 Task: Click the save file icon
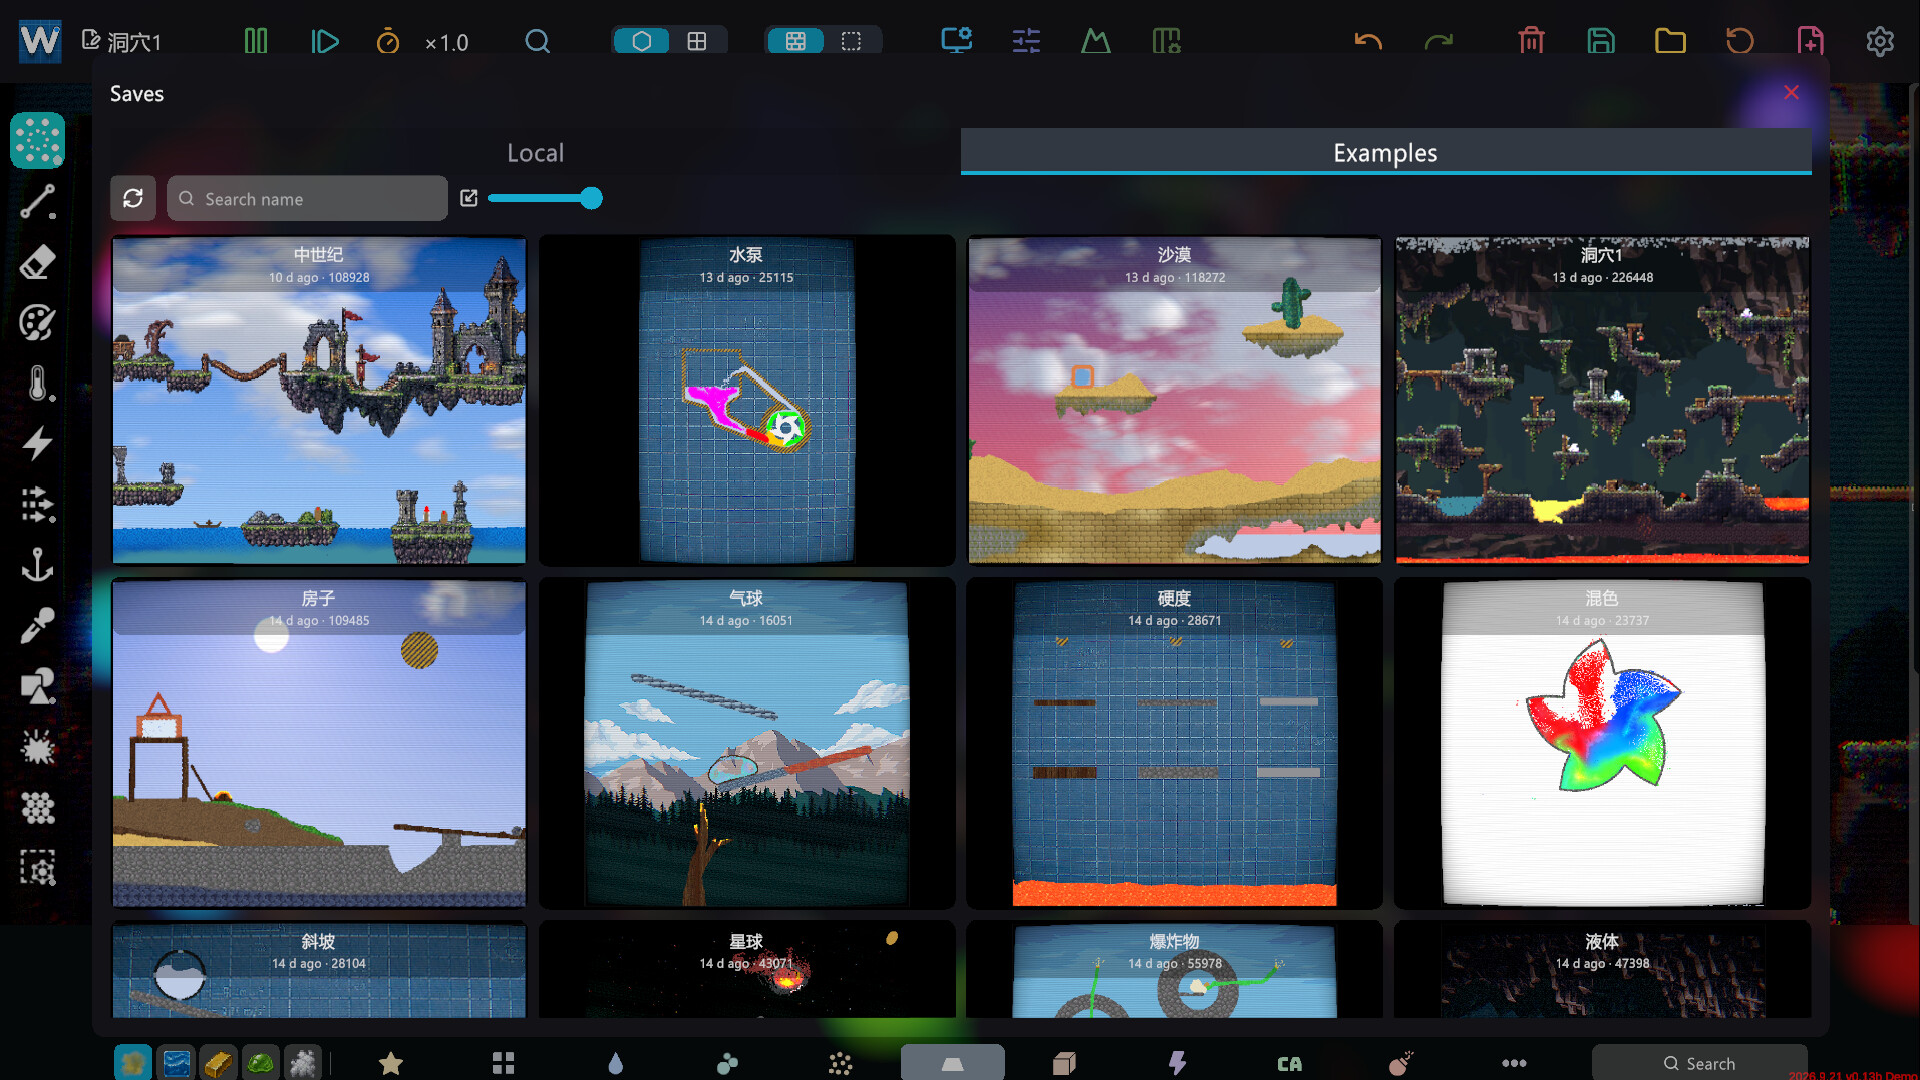1601,41
